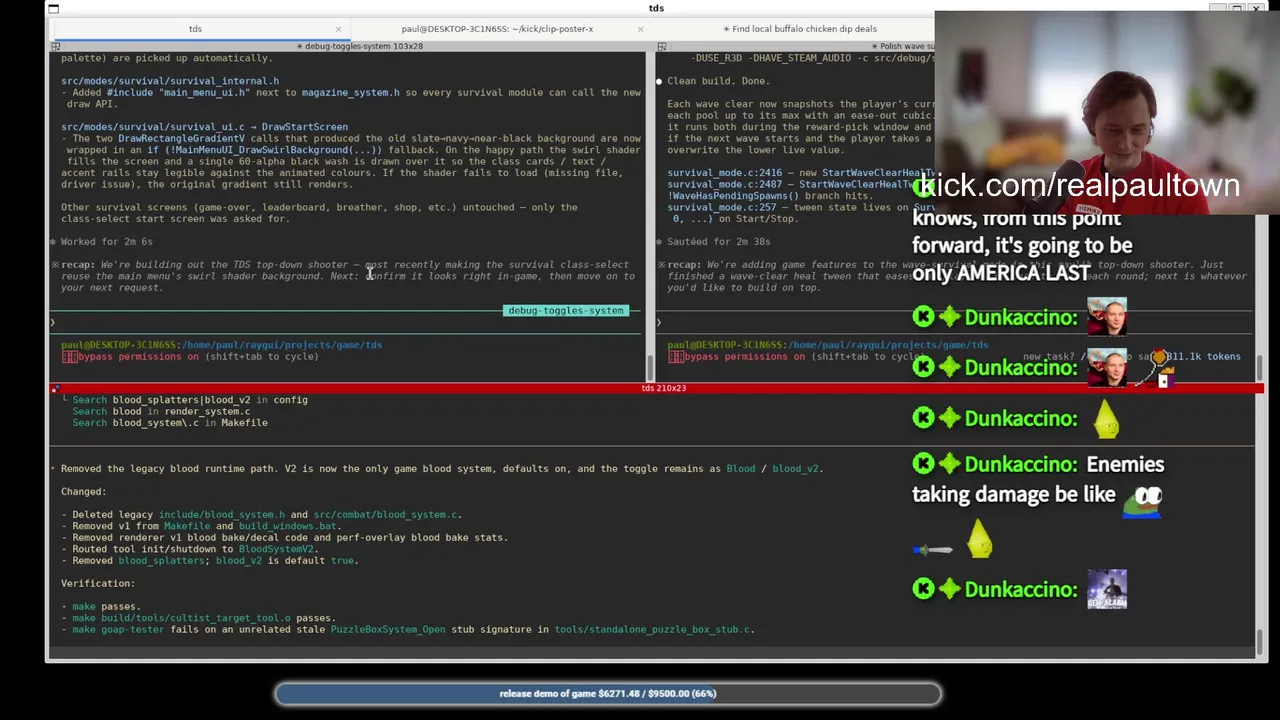
Task: Click 'Search blood in render_system.c' line
Action: tap(161, 411)
